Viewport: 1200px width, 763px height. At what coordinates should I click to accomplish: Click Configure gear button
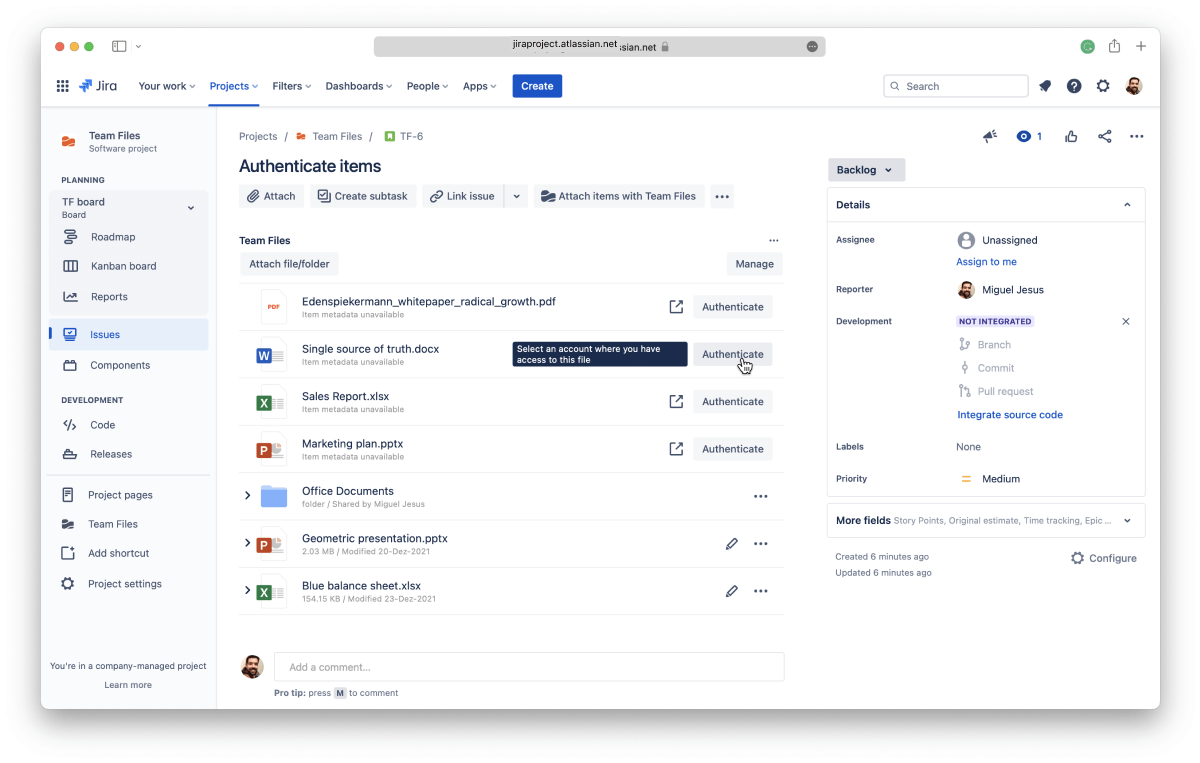pos(1103,558)
